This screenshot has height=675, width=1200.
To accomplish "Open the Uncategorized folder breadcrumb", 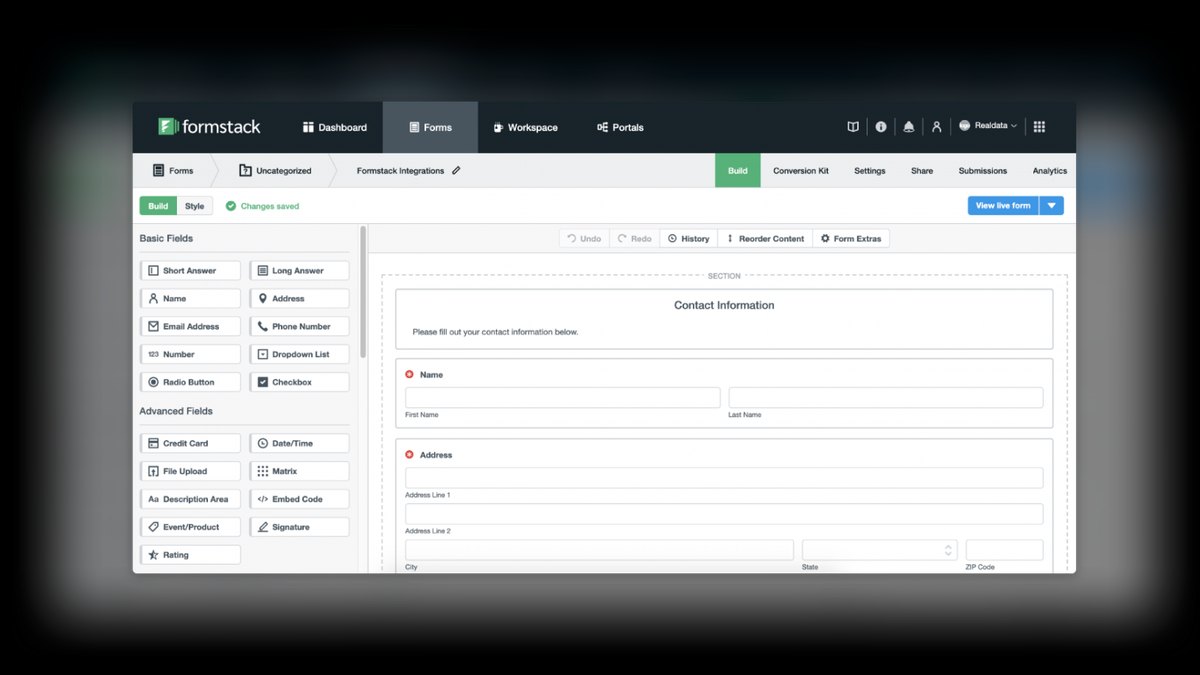I will 275,171.
